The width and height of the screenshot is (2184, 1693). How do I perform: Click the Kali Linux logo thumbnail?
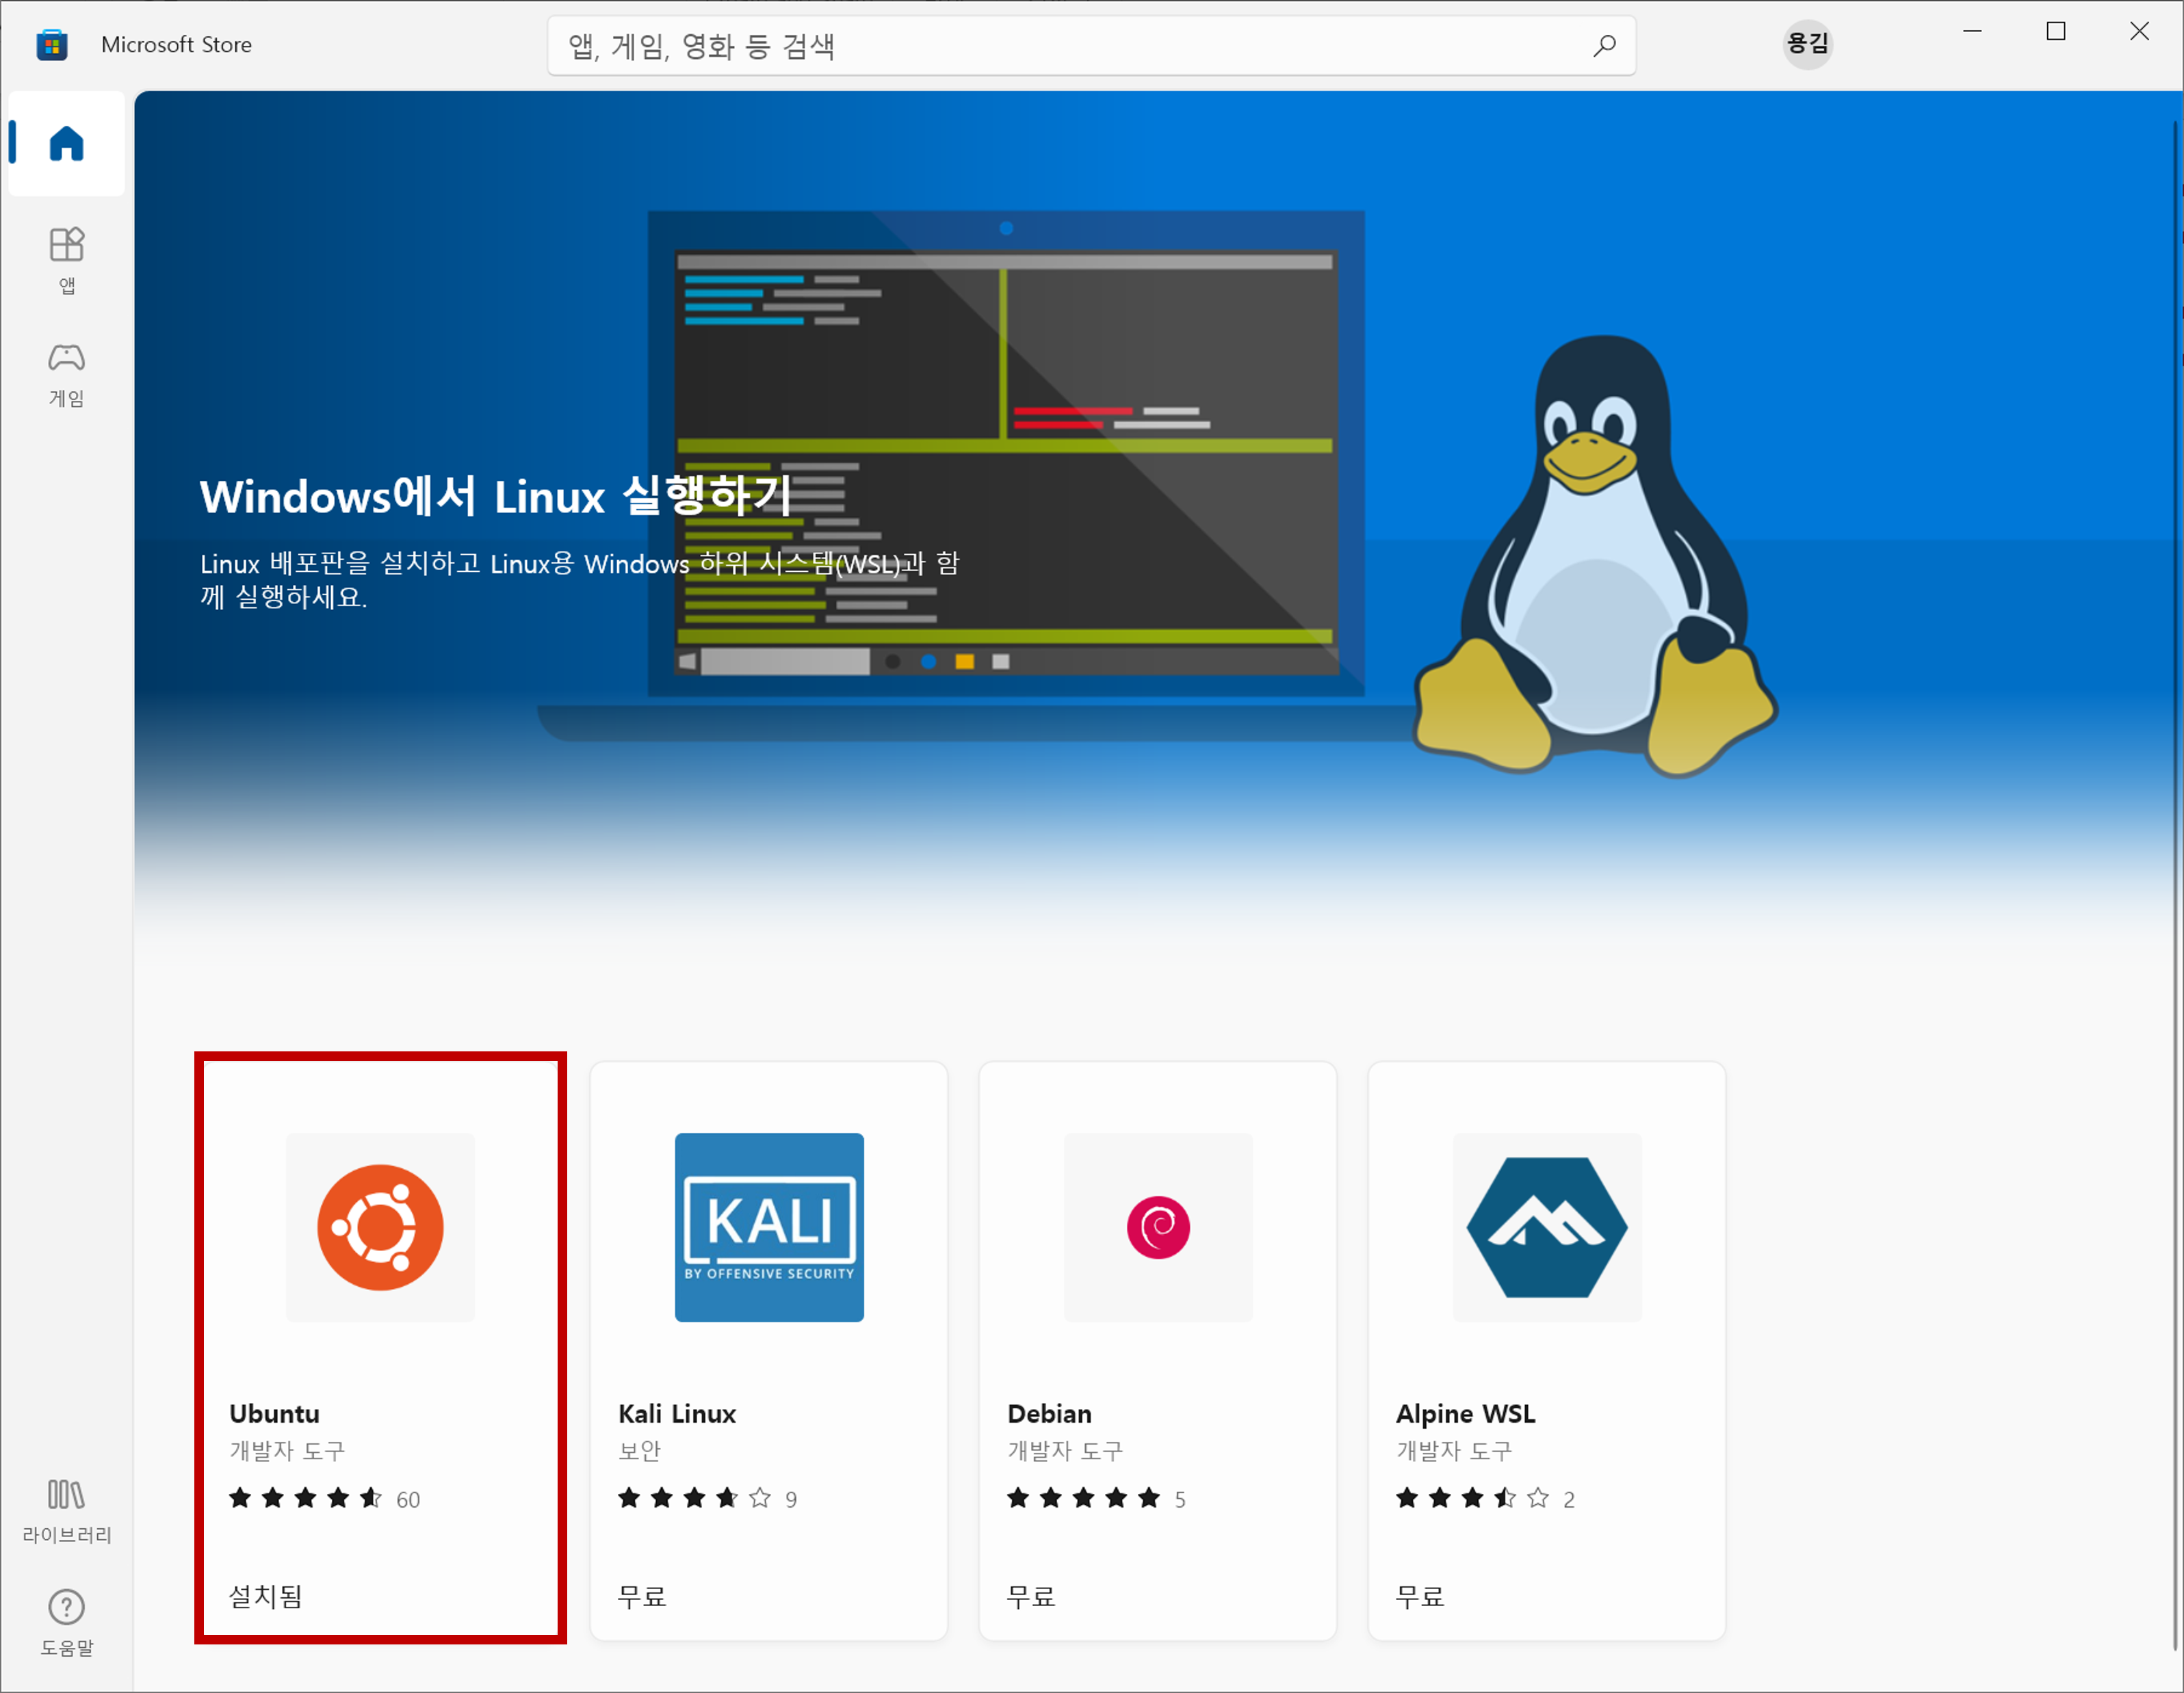click(769, 1227)
